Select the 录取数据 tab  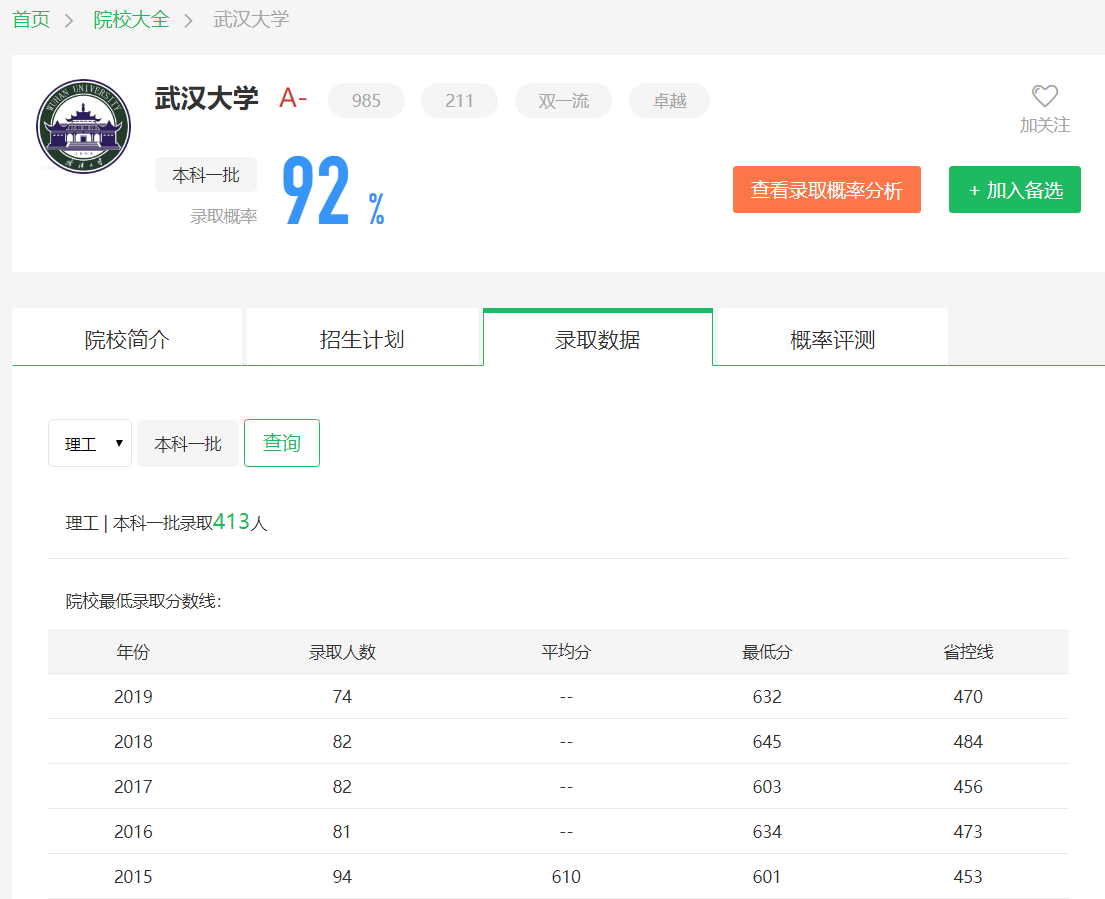click(x=597, y=339)
